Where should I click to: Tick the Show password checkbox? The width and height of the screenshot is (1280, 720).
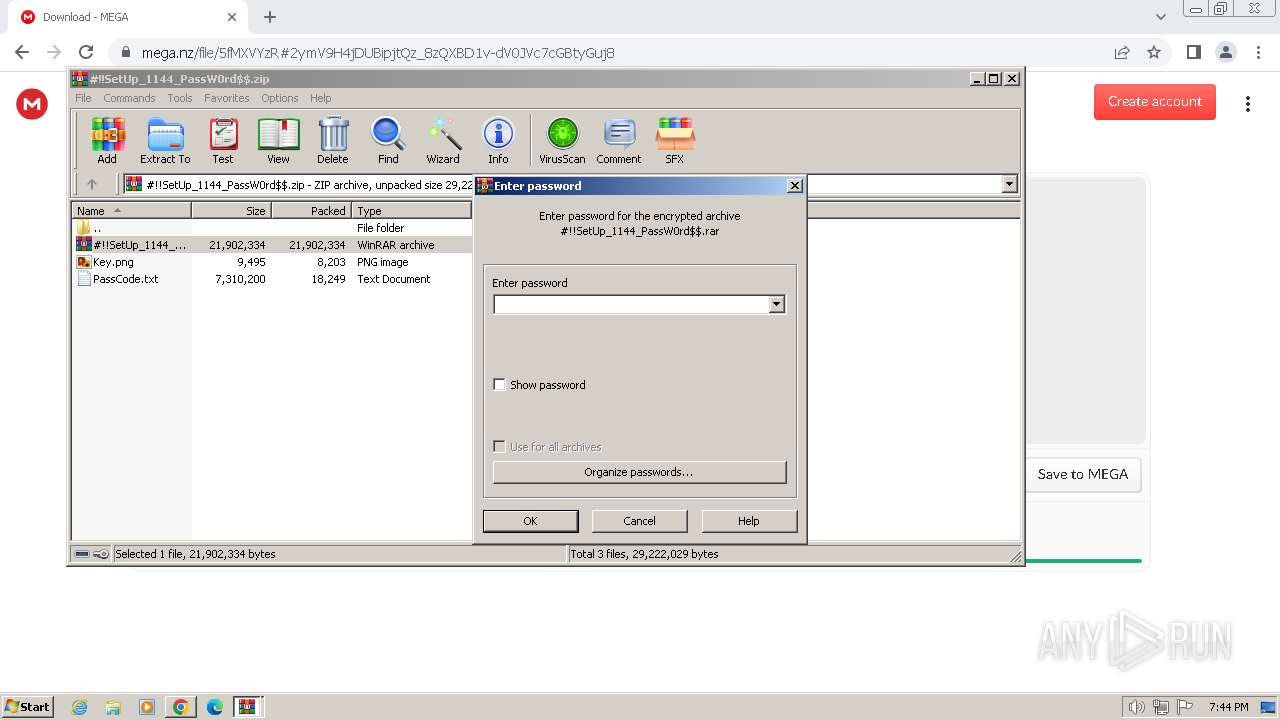499,385
